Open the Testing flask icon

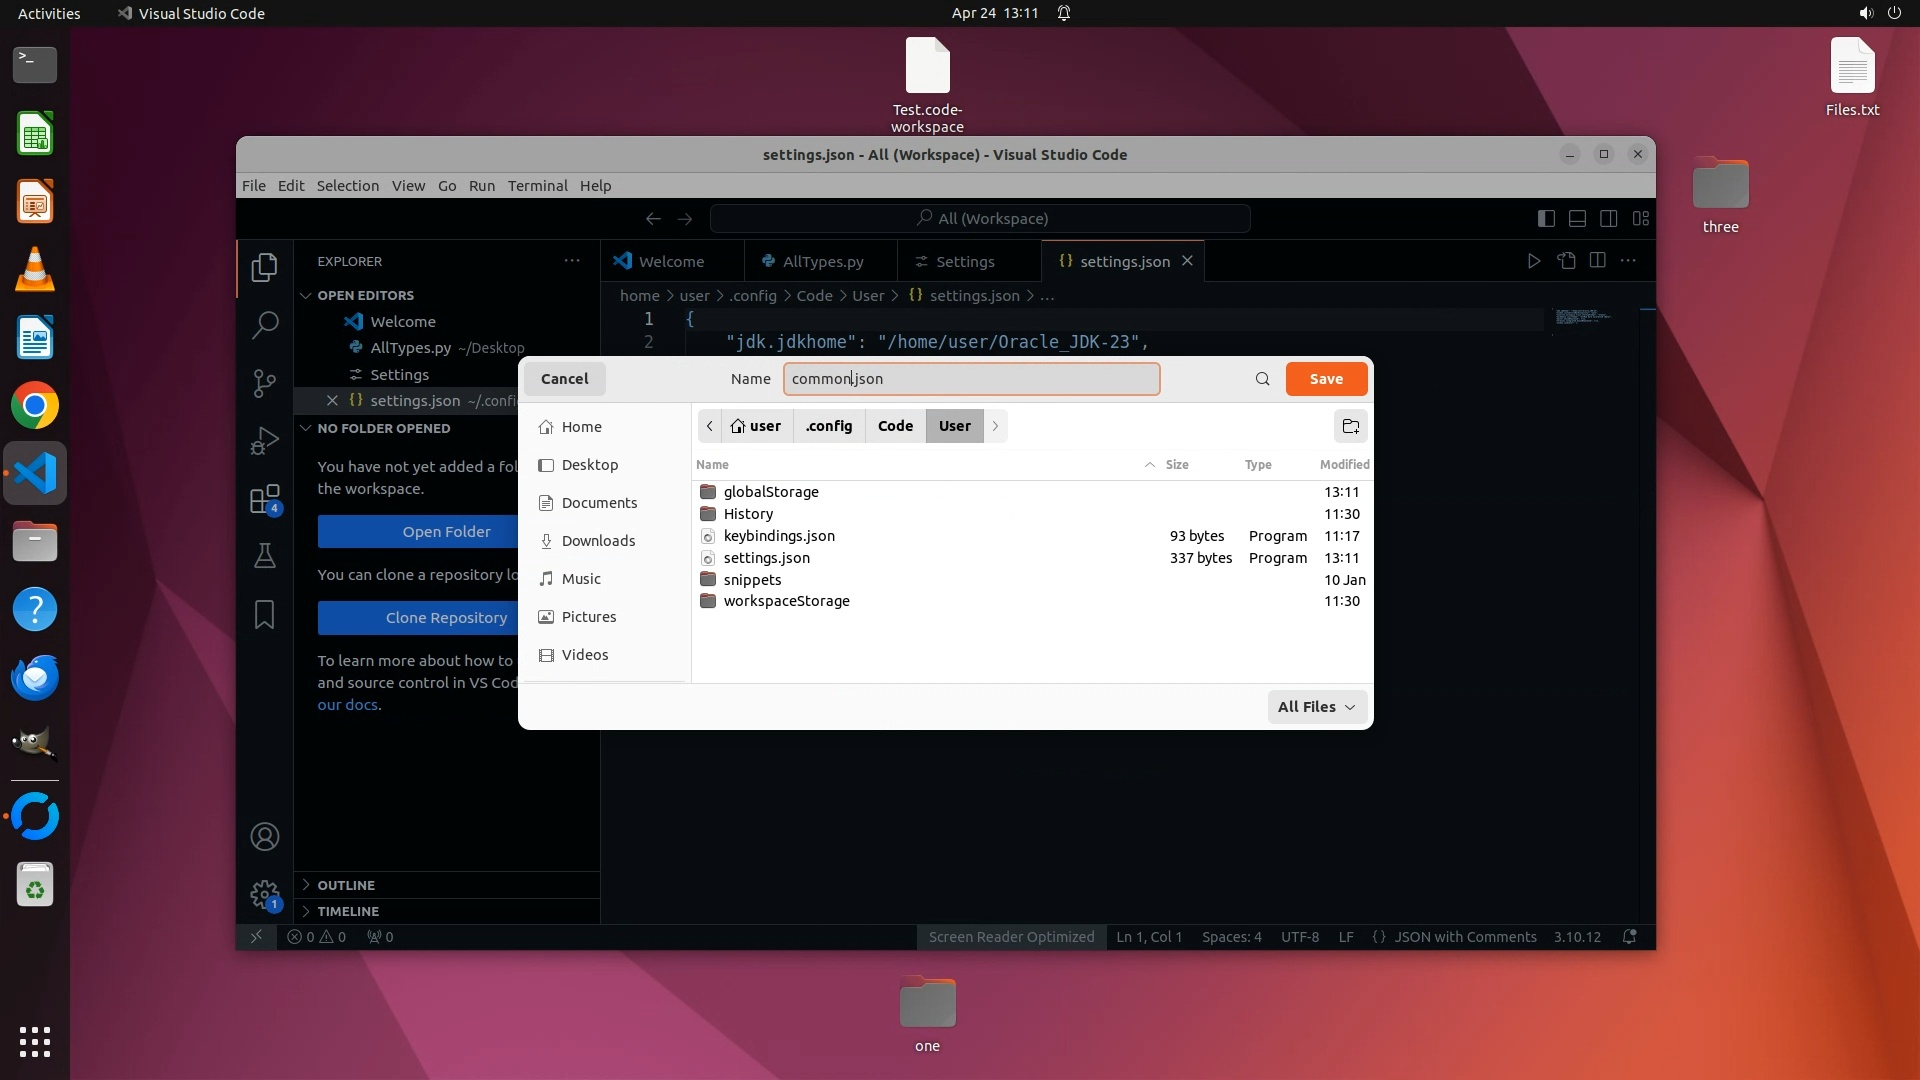[264, 556]
